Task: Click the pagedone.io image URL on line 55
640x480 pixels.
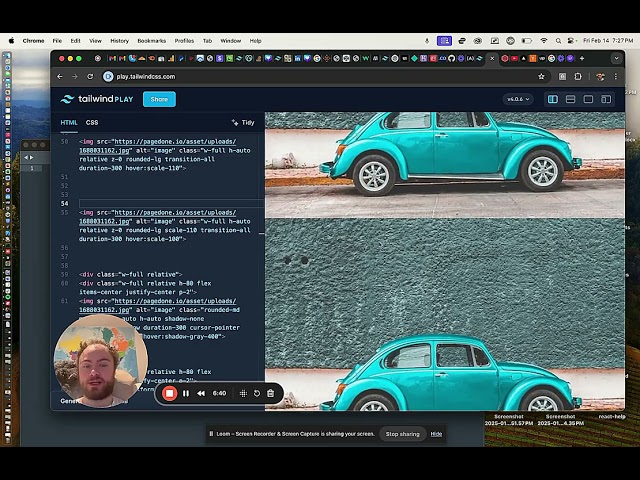Action: click(158, 217)
